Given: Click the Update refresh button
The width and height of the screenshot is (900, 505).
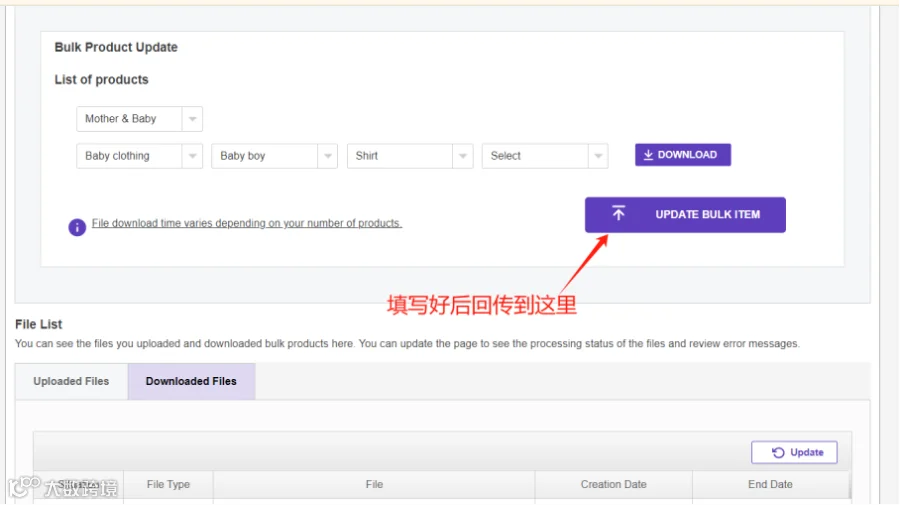Looking at the screenshot, I should coord(794,452).
